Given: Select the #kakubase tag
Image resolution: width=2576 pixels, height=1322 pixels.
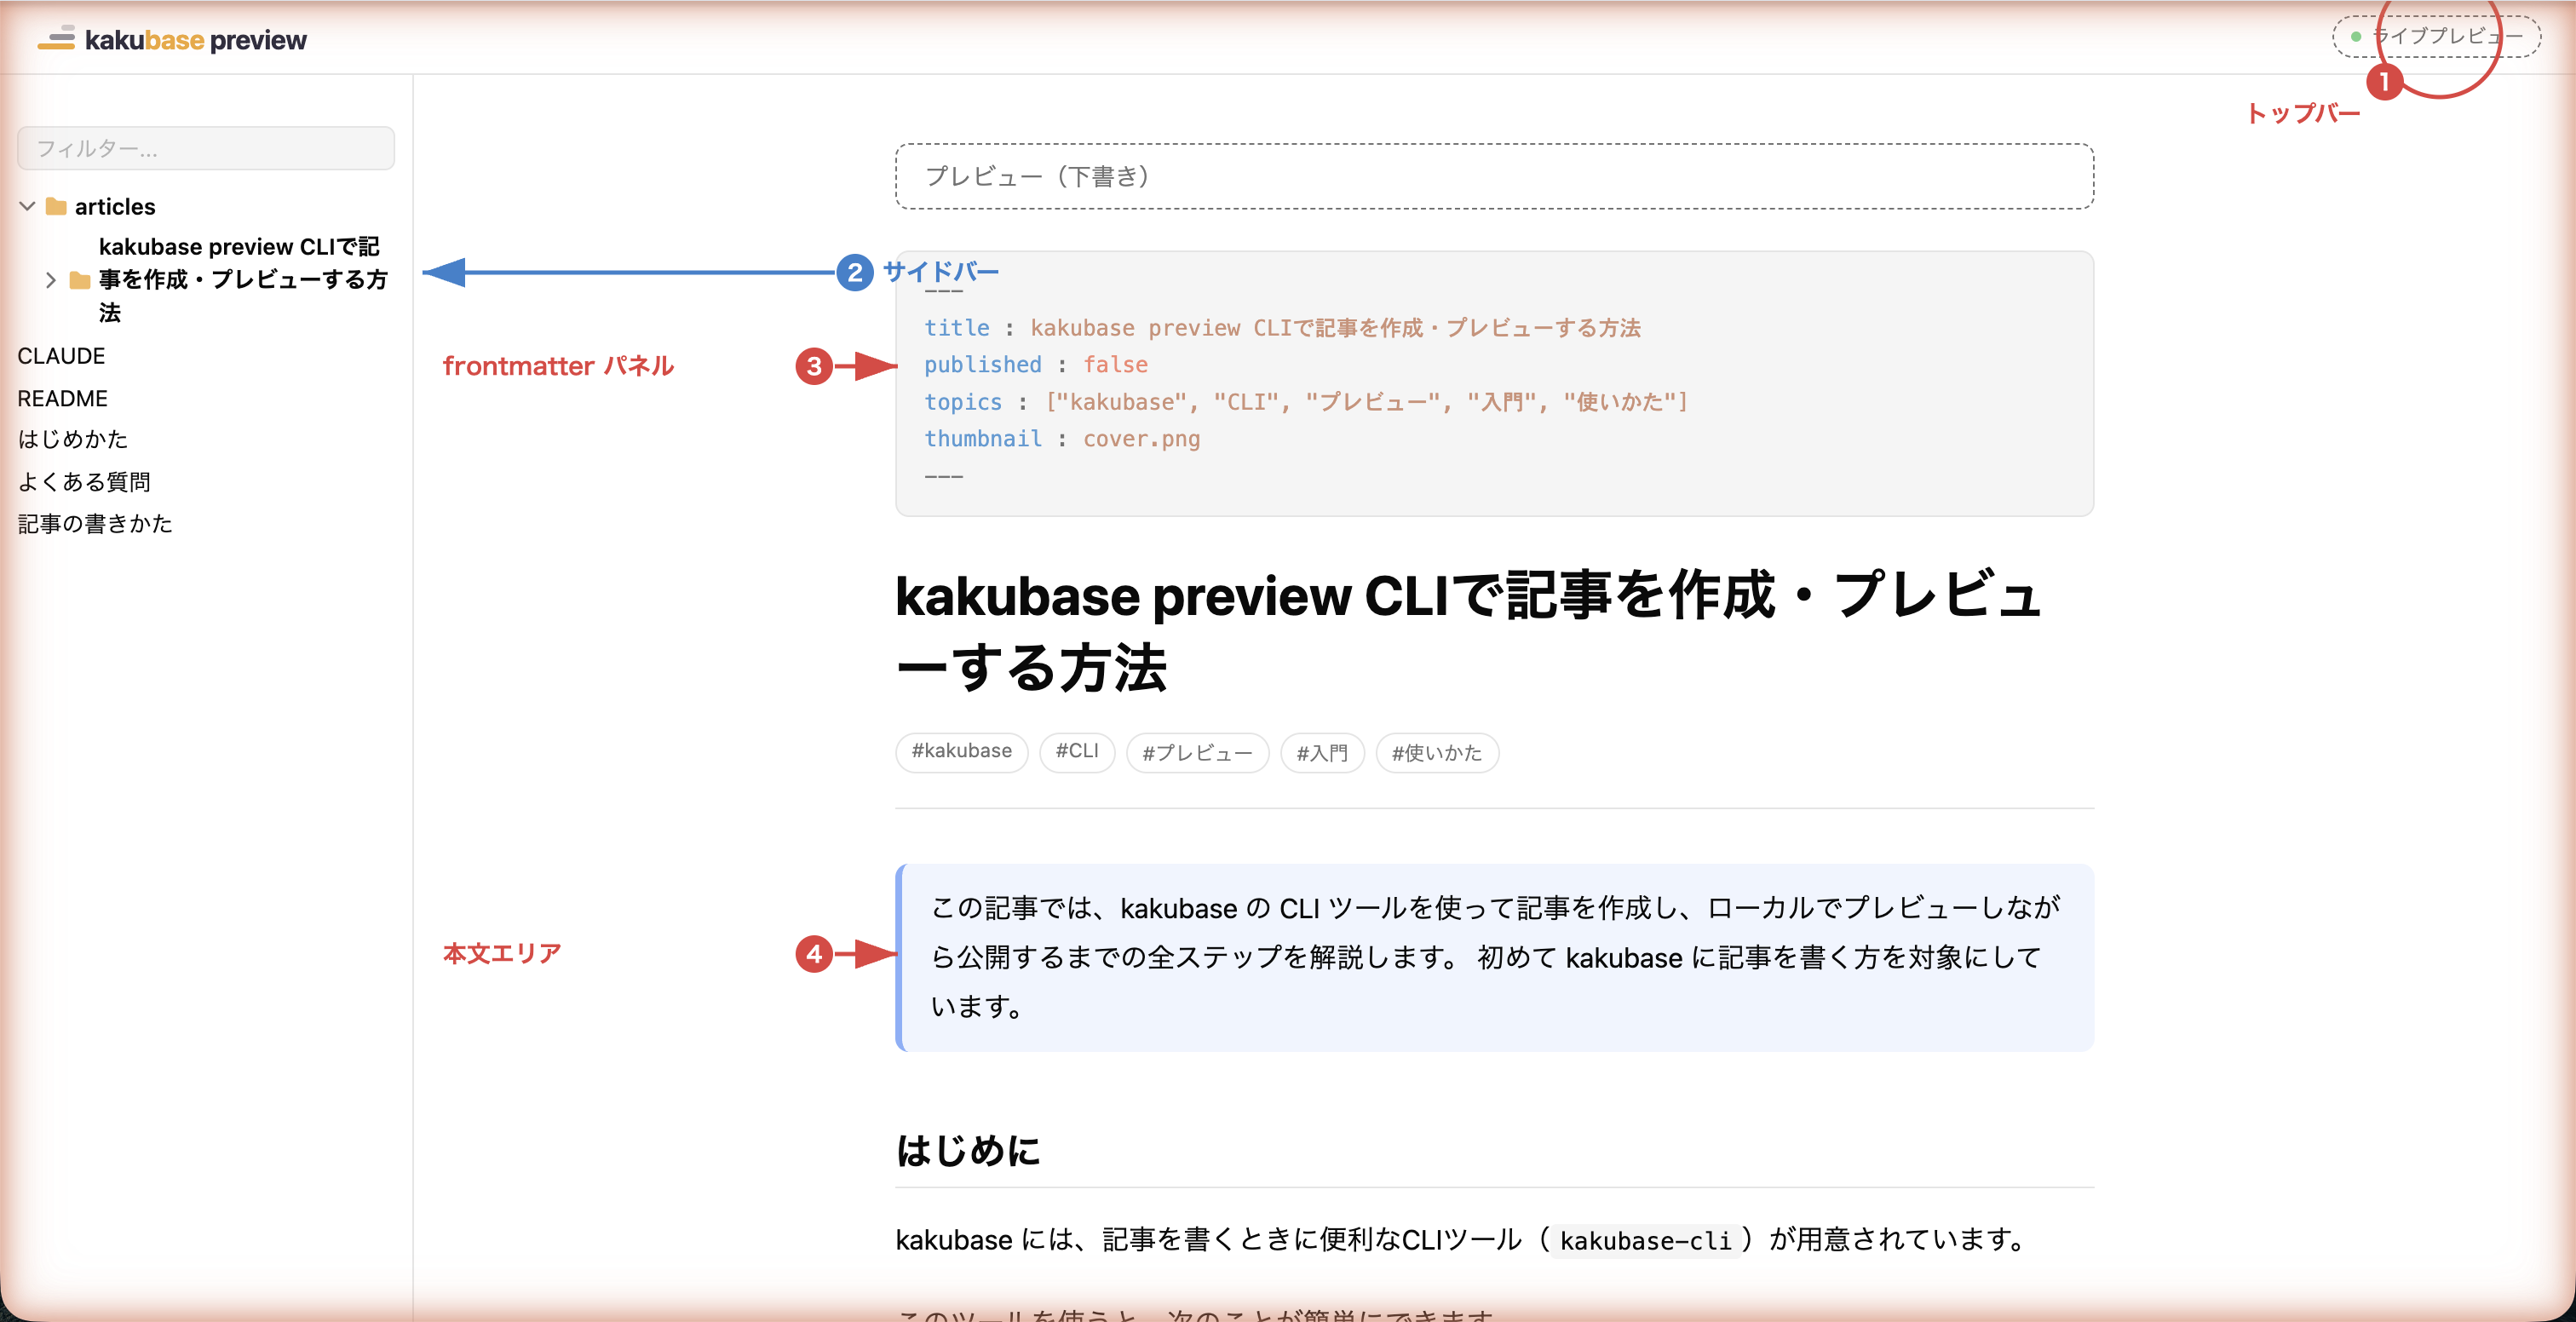Looking at the screenshot, I should pos(961,752).
